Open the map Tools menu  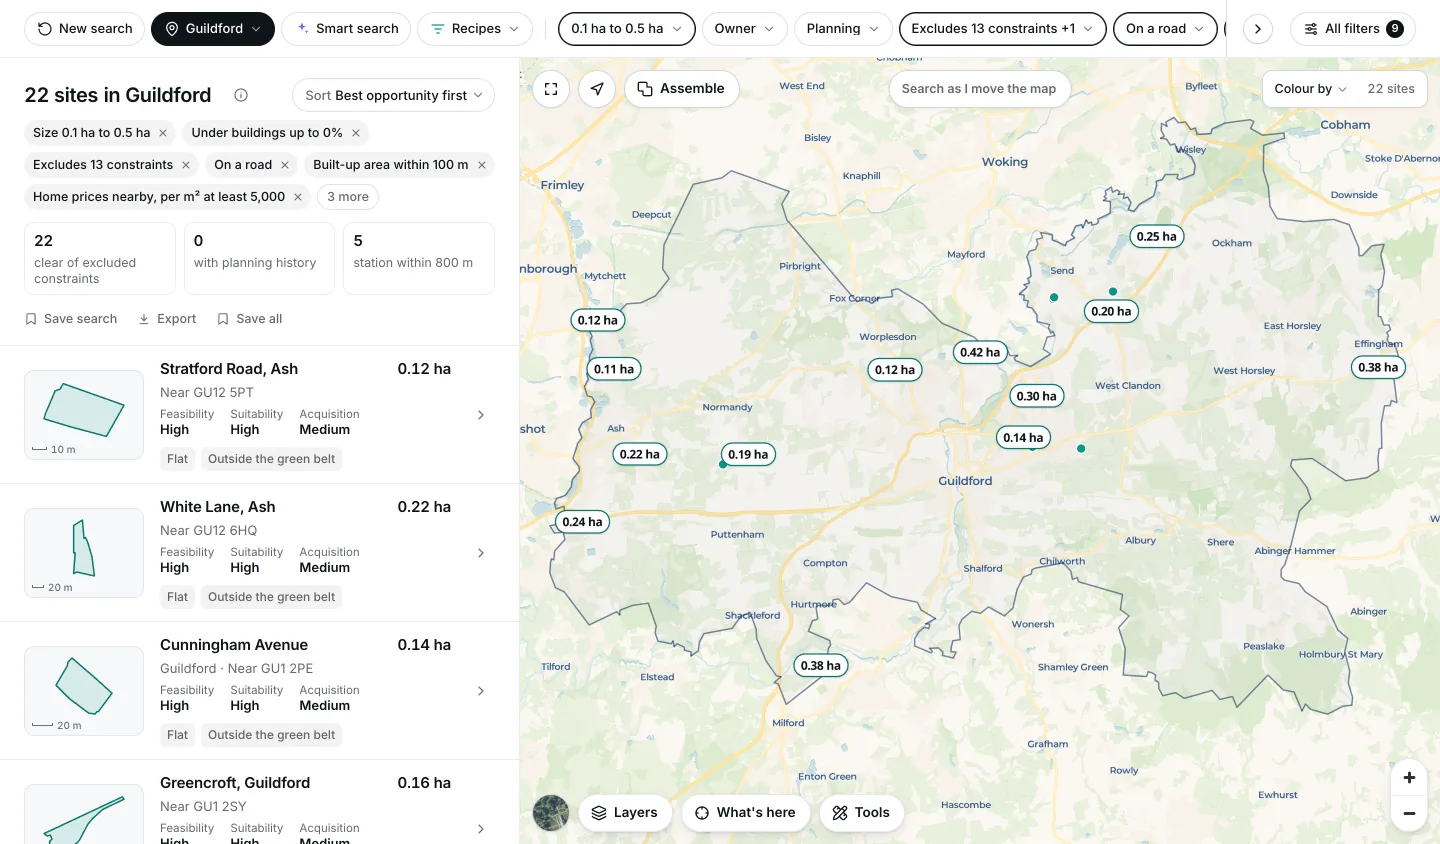point(861,813)
